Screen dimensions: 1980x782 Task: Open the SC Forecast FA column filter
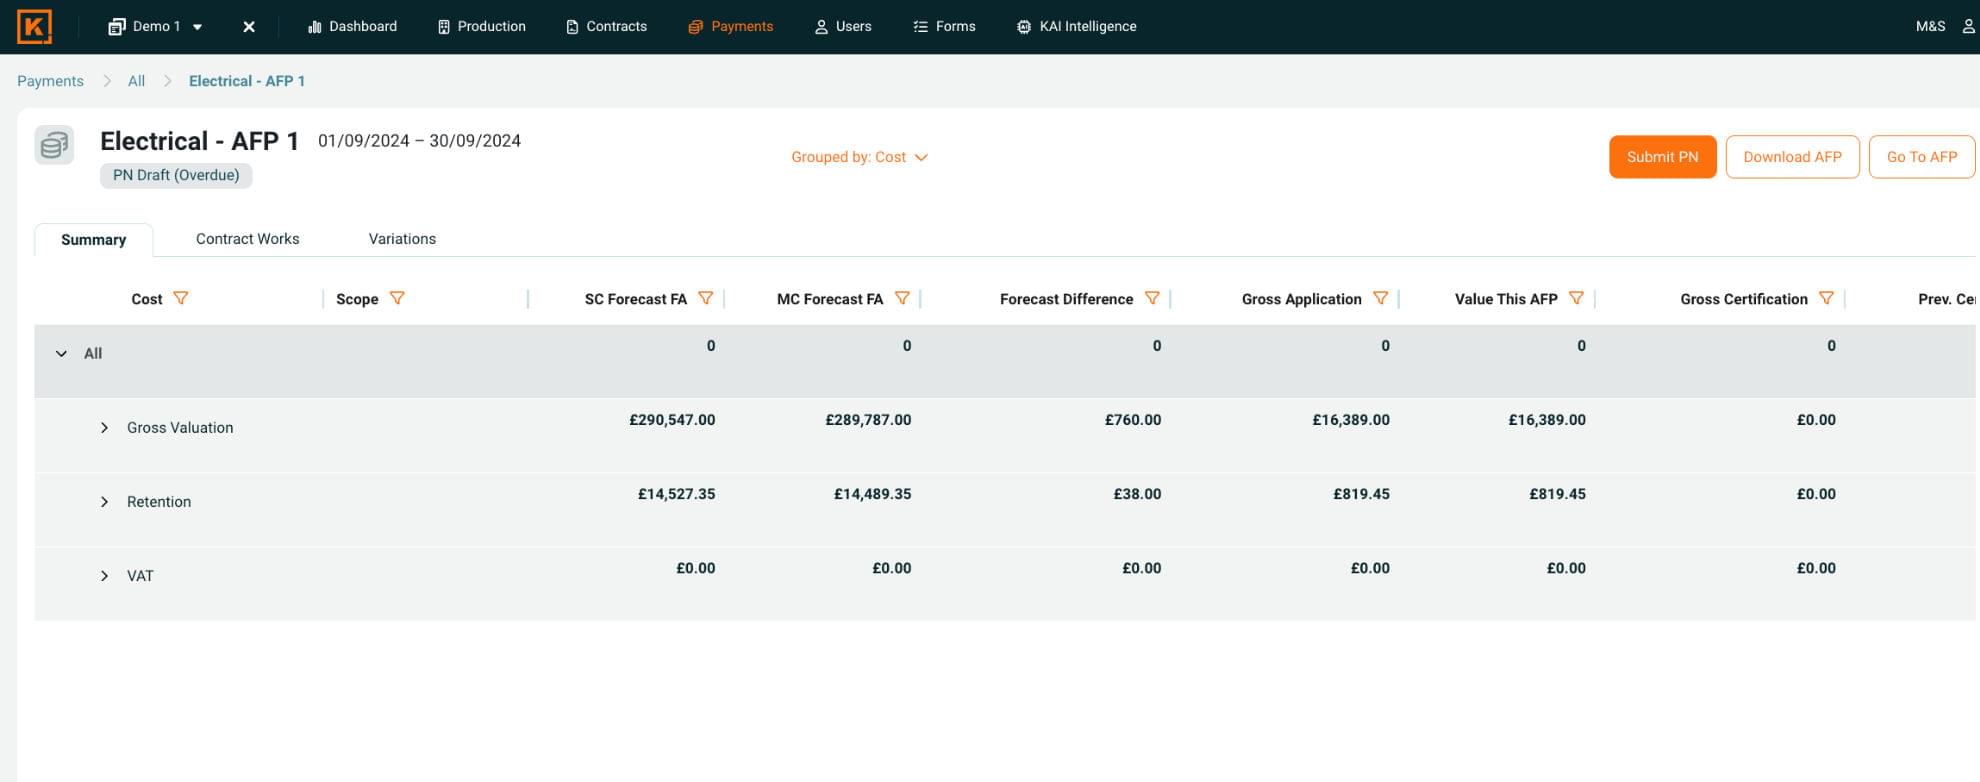(x=706, y=298)
